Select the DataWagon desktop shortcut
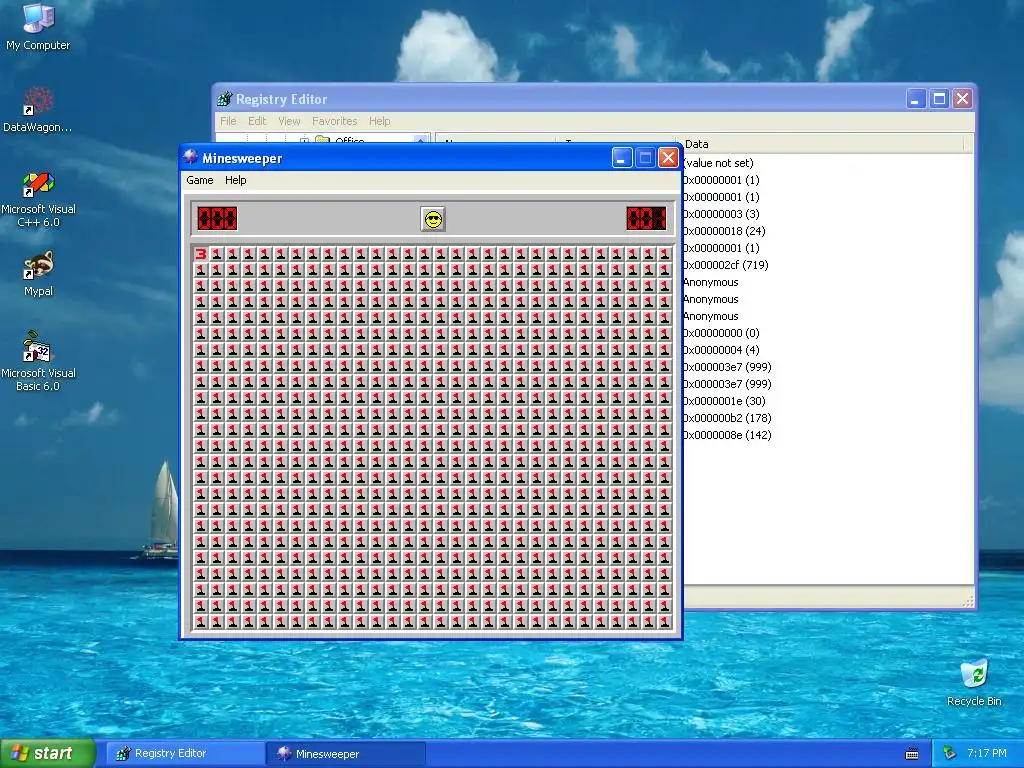 (38, 110)
